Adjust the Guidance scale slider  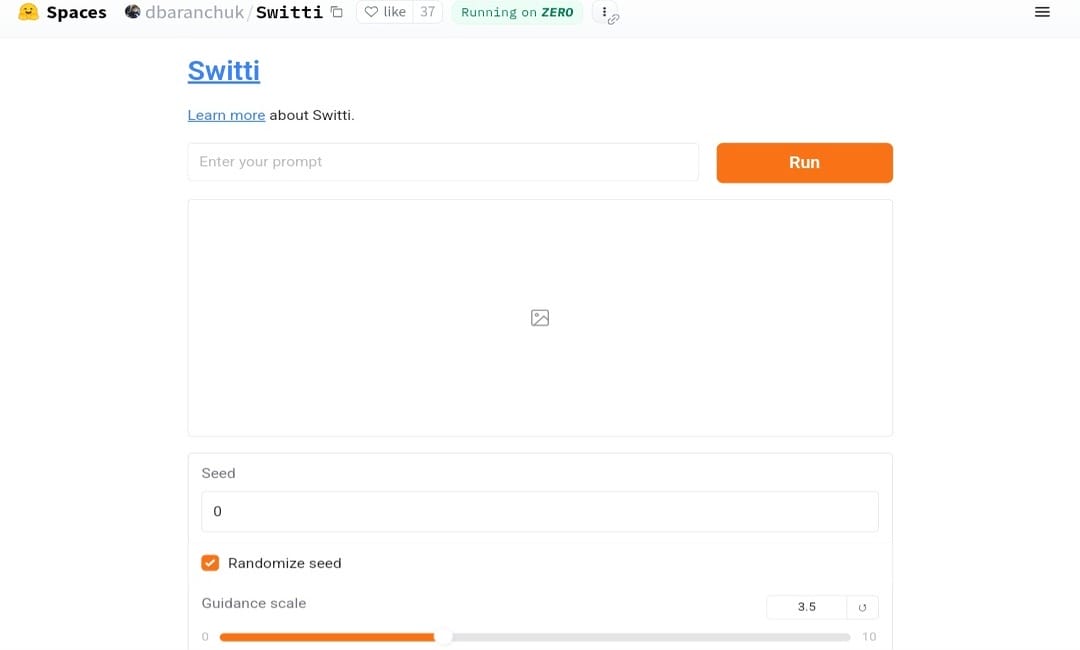[x=534, y=637]
